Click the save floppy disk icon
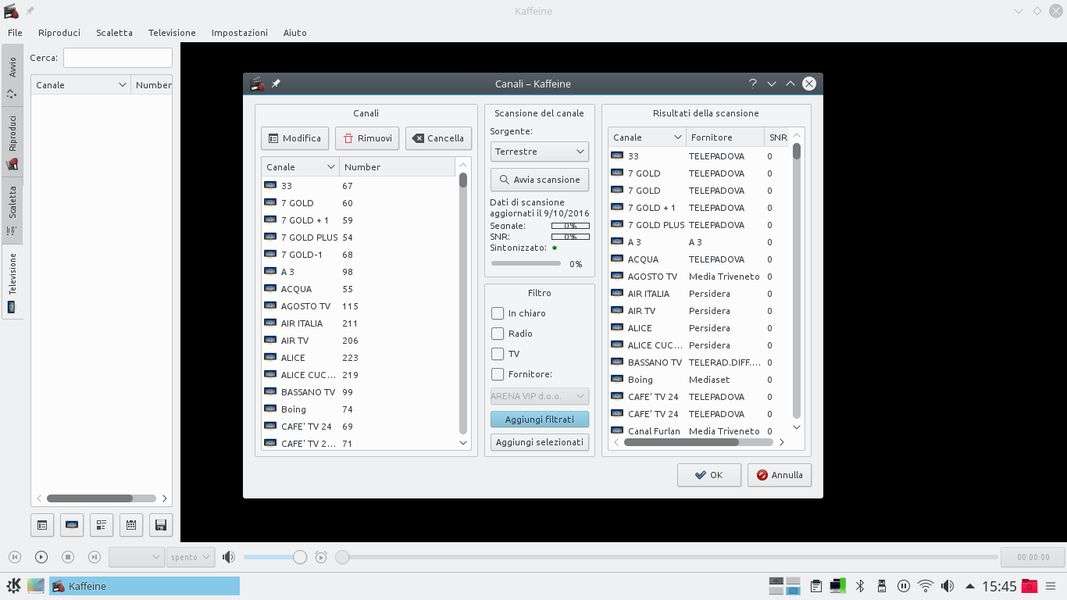This screenshot has height=600, width=1067. click(160, 524)
